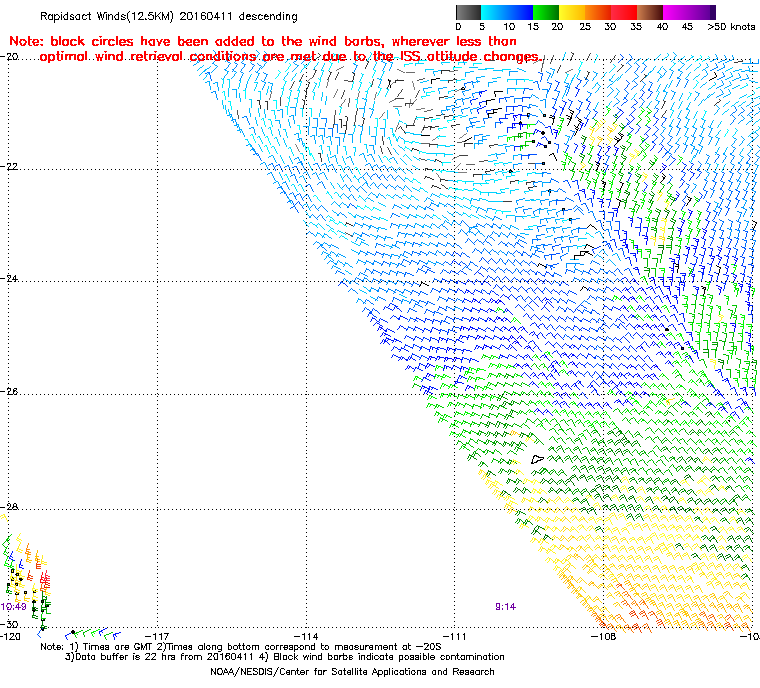Click the magenta 40-45 knots legend segment
The height and width of the screenshot is (688, 760).
point(676,12)
